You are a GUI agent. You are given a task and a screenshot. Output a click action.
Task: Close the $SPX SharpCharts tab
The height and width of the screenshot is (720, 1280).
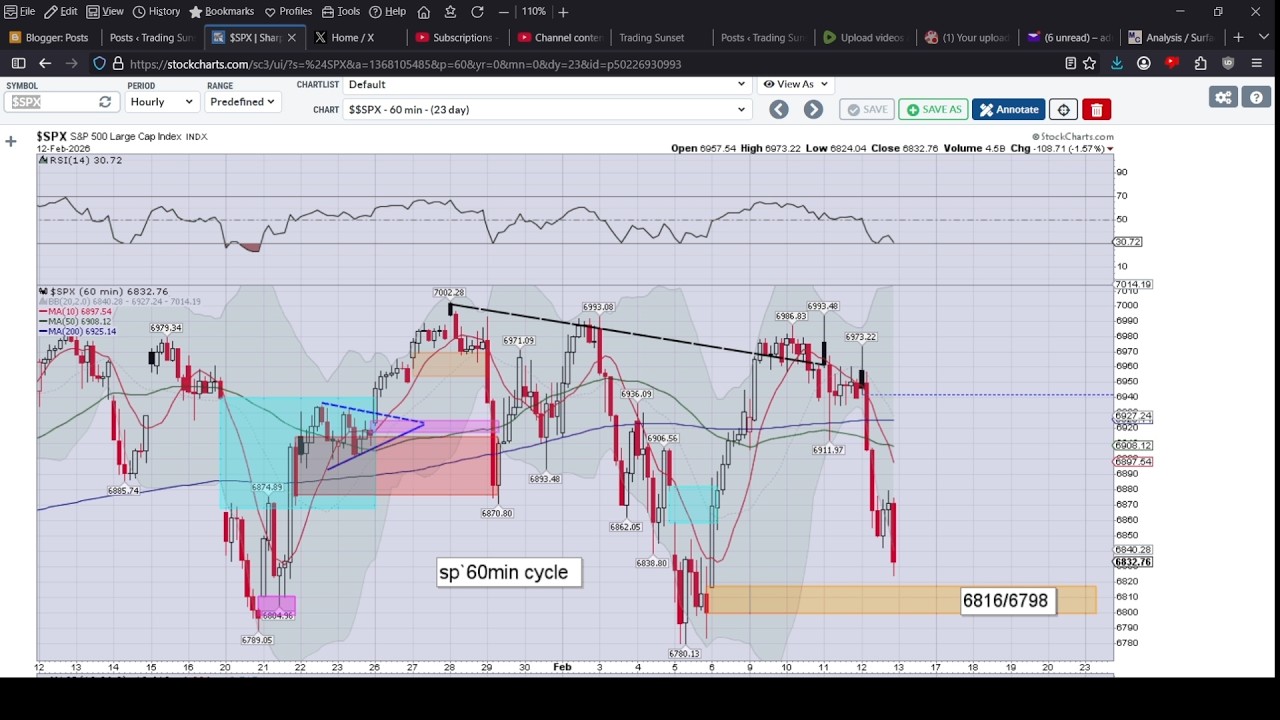291,38
